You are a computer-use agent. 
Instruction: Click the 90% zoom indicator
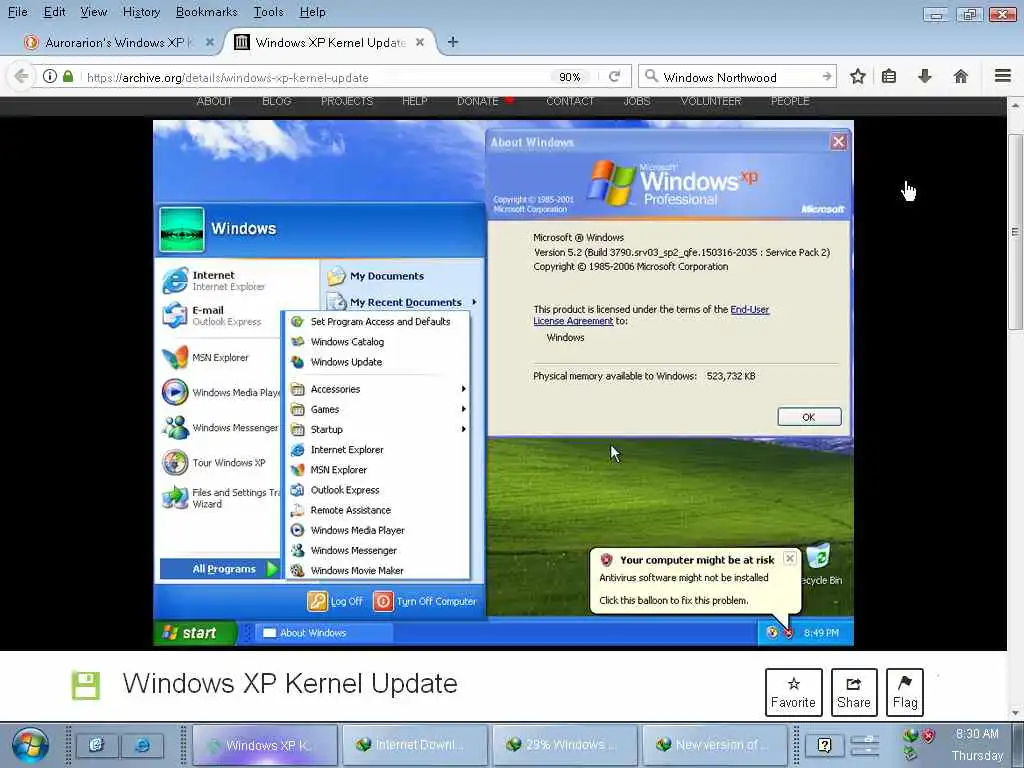(x=569, y=77)
